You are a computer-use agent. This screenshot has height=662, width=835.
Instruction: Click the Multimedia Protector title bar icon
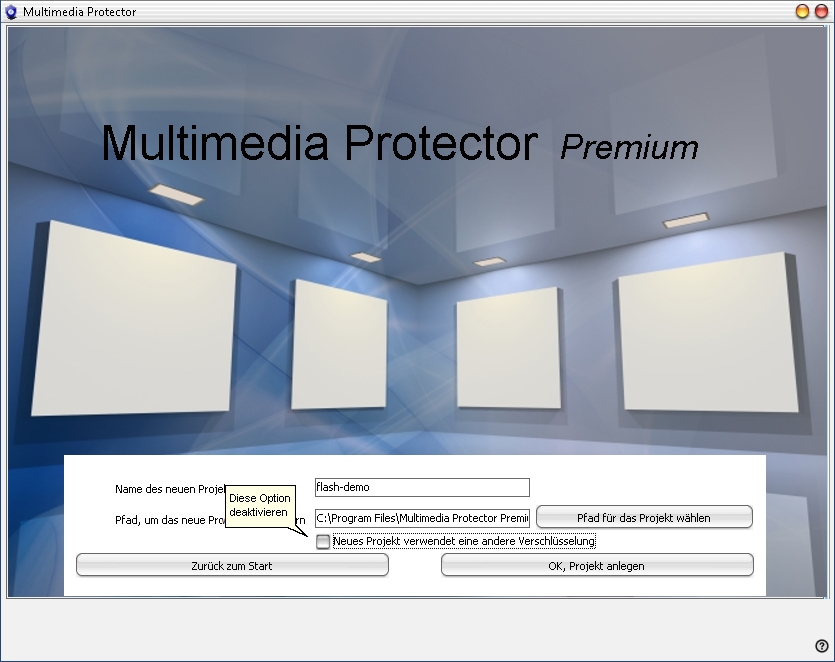11,12
